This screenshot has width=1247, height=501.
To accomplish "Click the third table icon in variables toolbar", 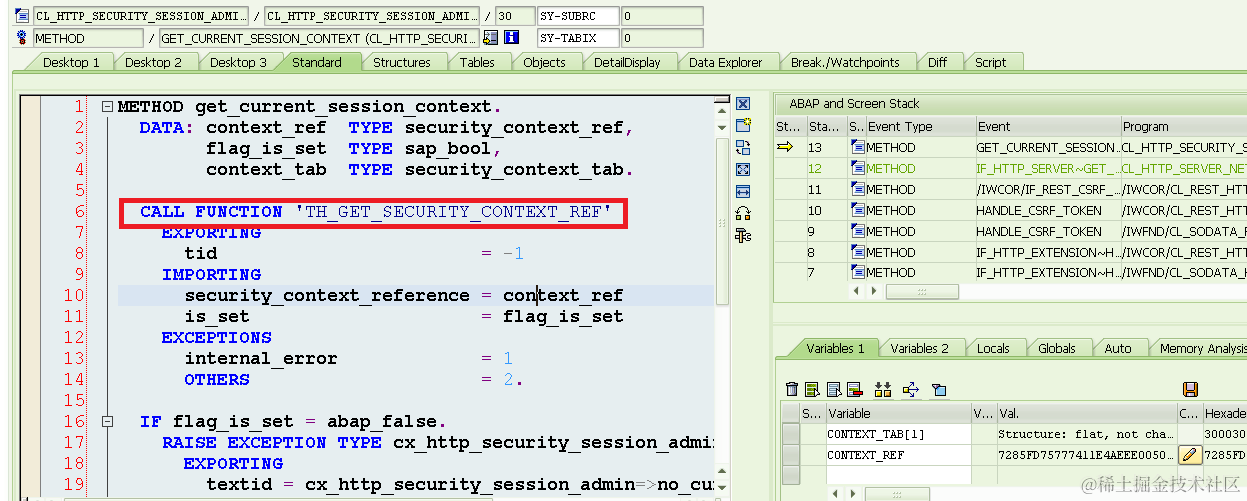I will (x=833, y=389).
